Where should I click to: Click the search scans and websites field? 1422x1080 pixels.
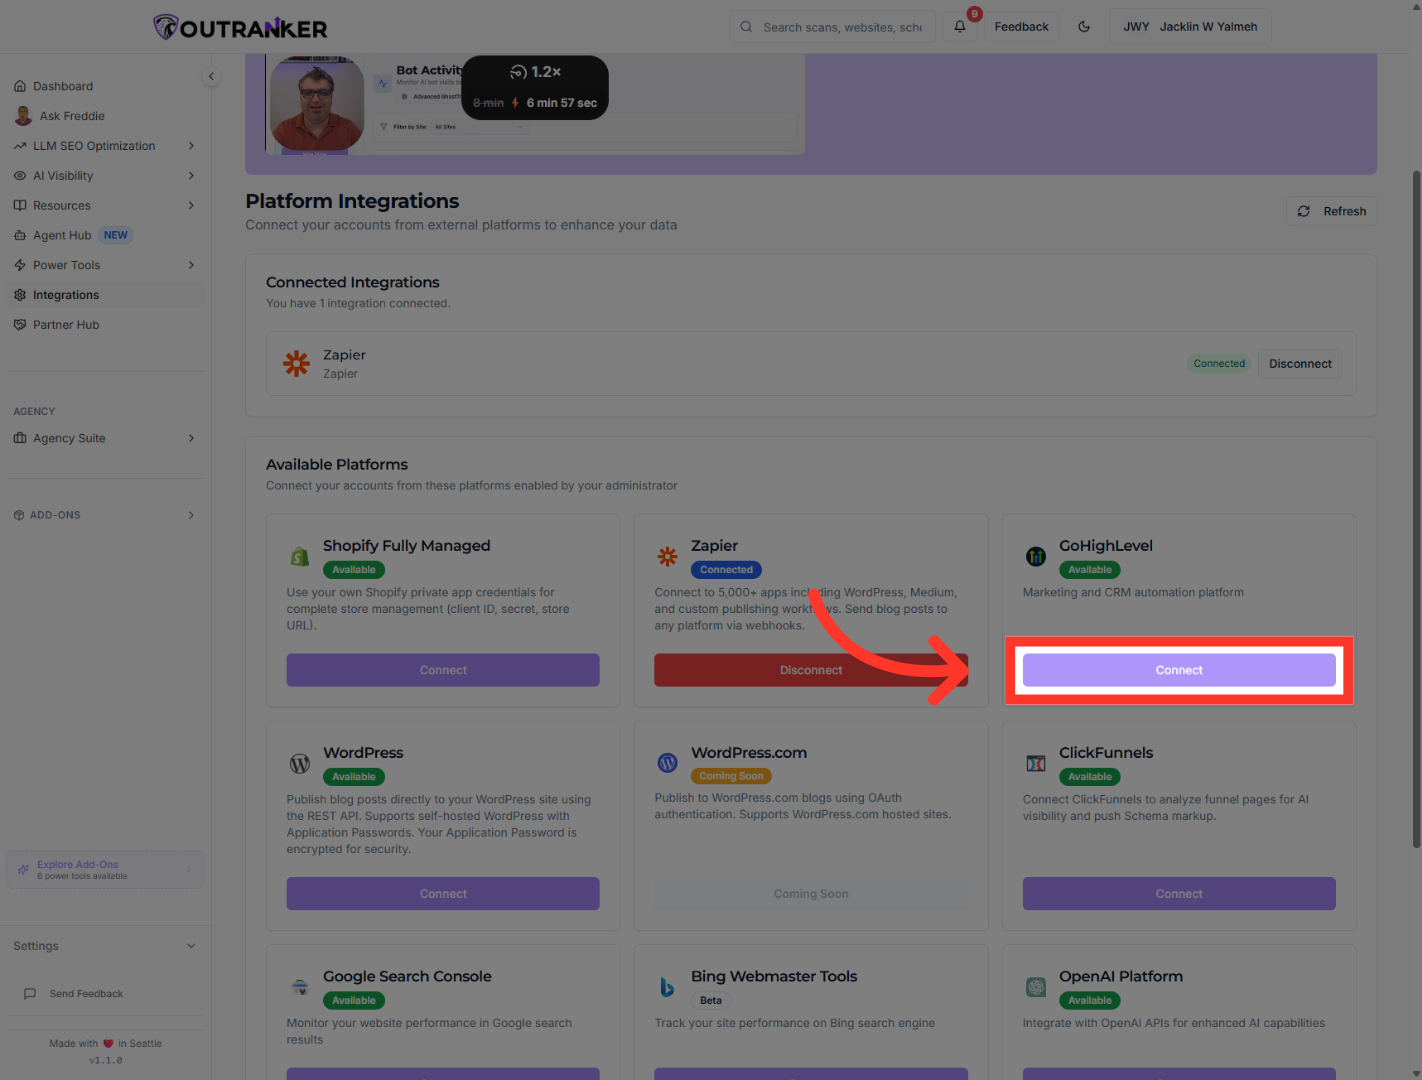[833, 27]
